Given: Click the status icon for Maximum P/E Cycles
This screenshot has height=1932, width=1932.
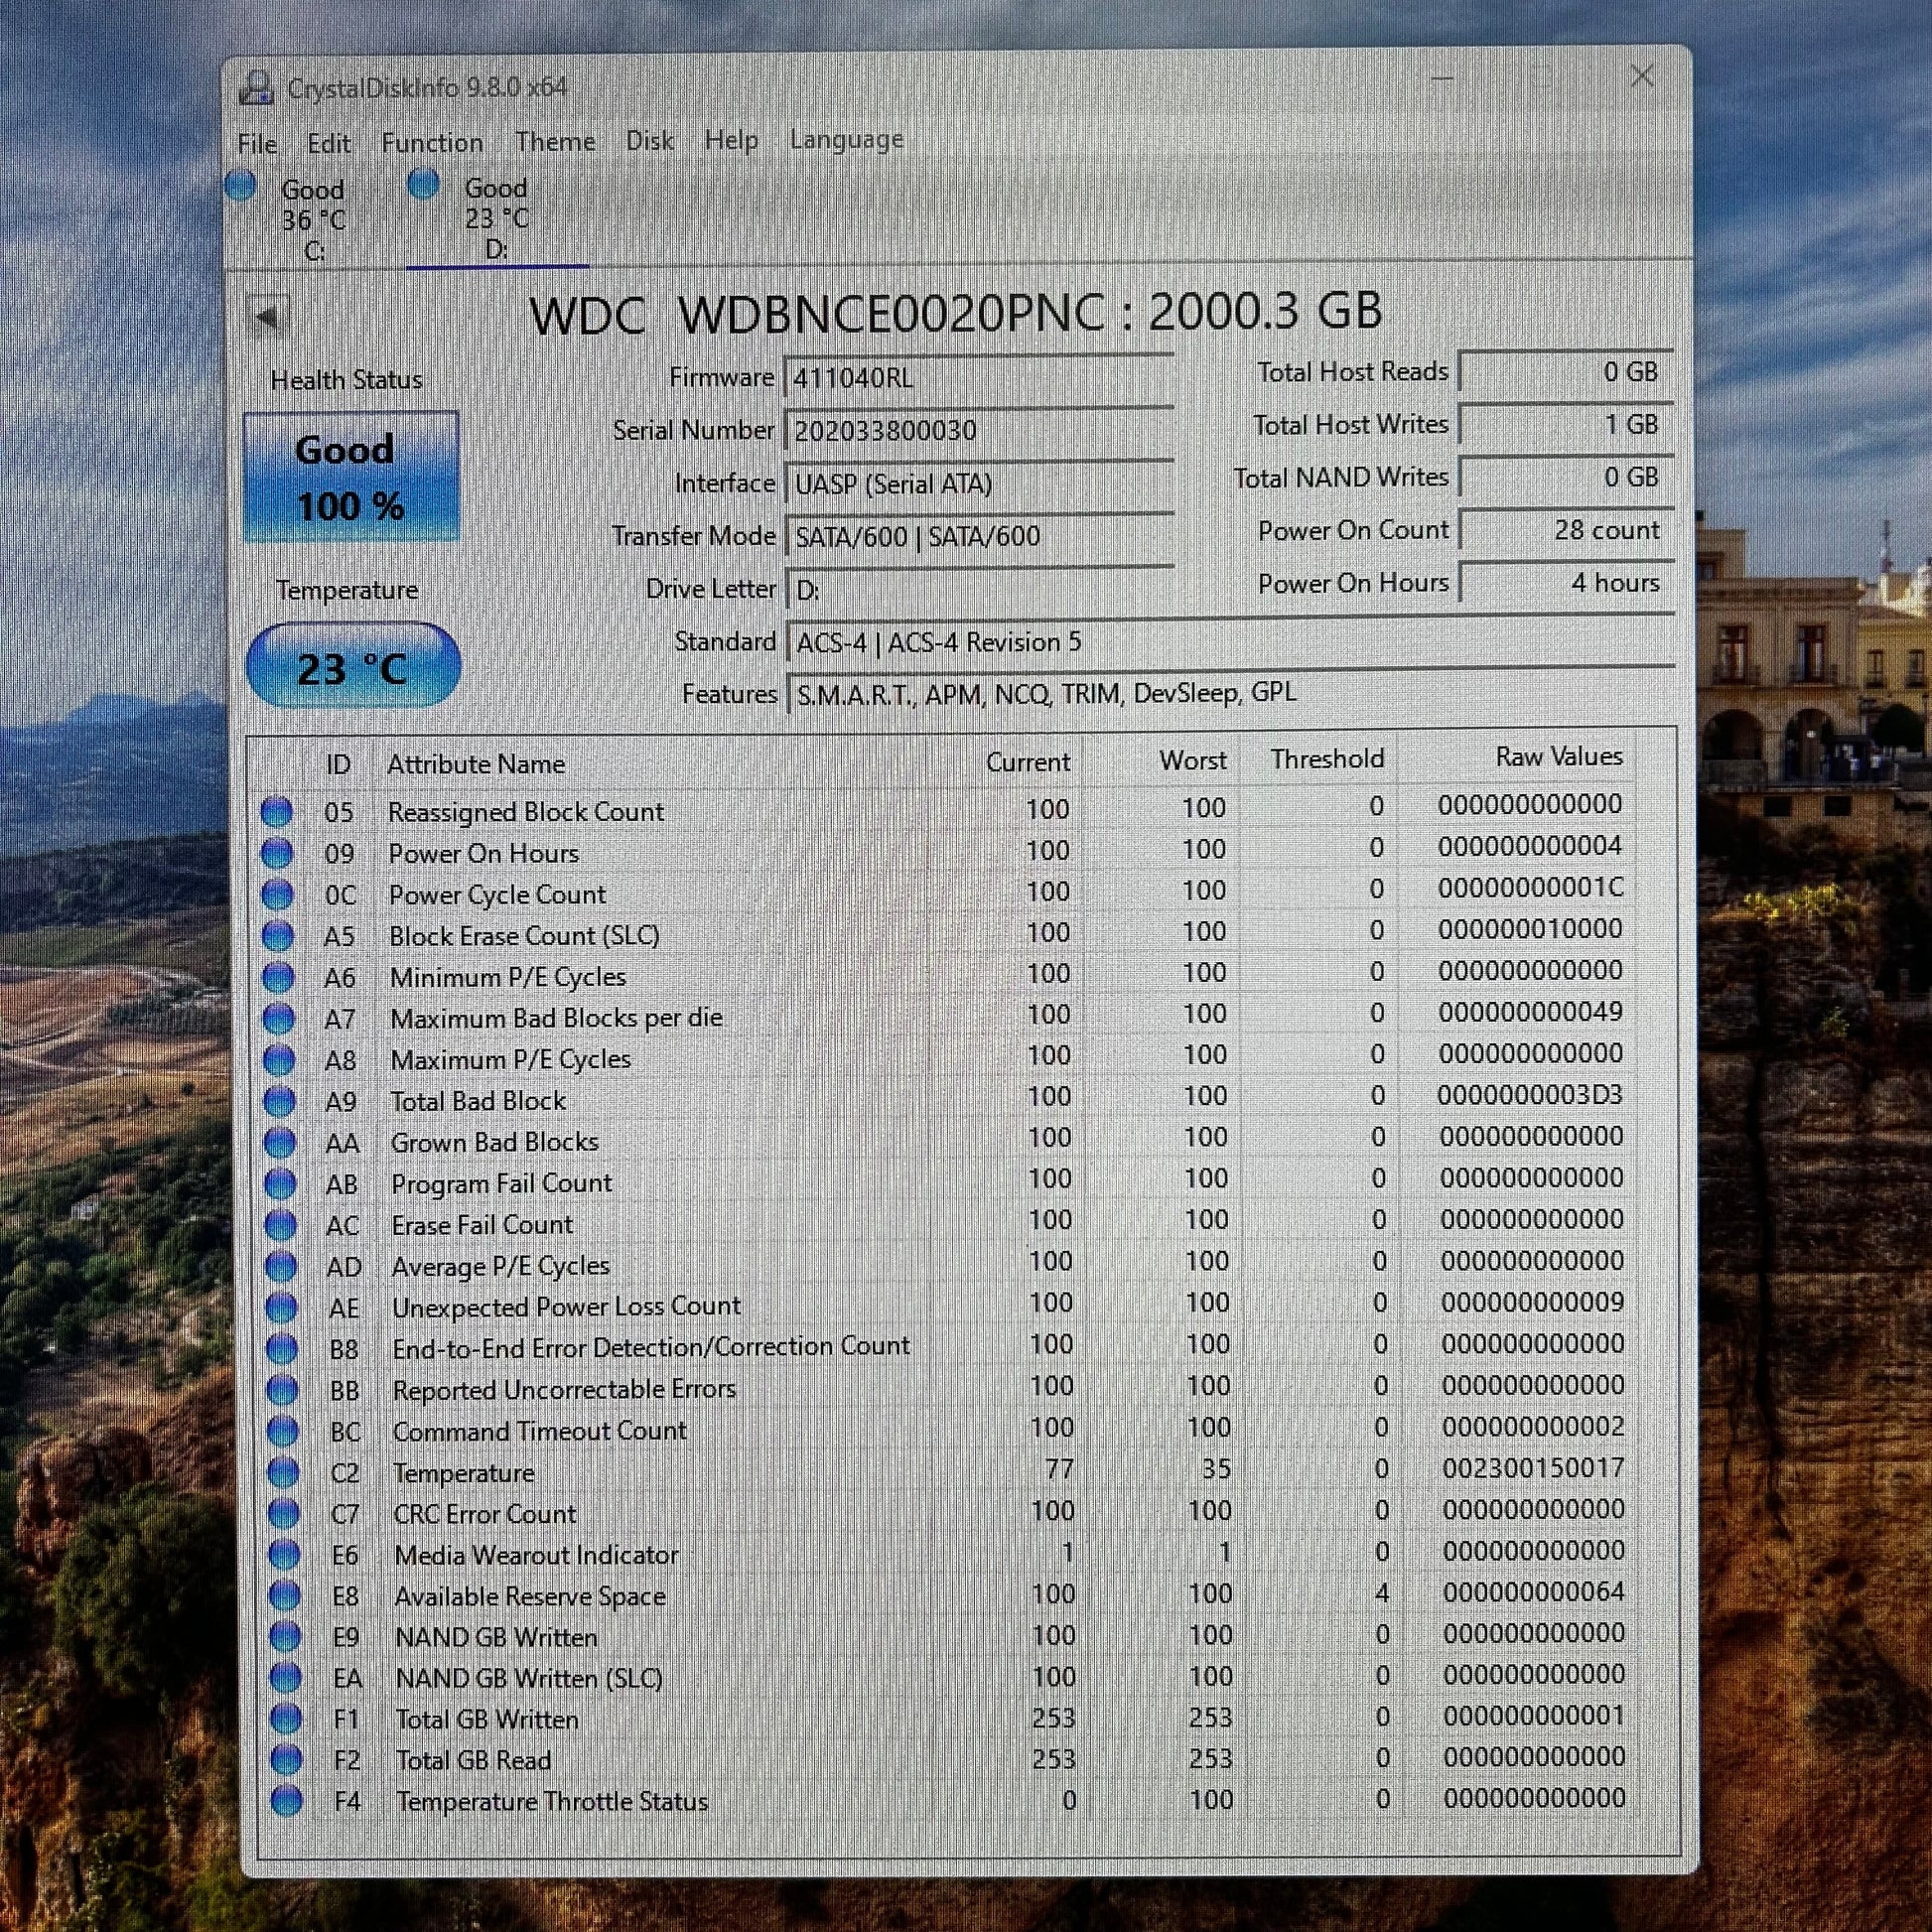Looking at the screenshot, I should point(279,1059).
